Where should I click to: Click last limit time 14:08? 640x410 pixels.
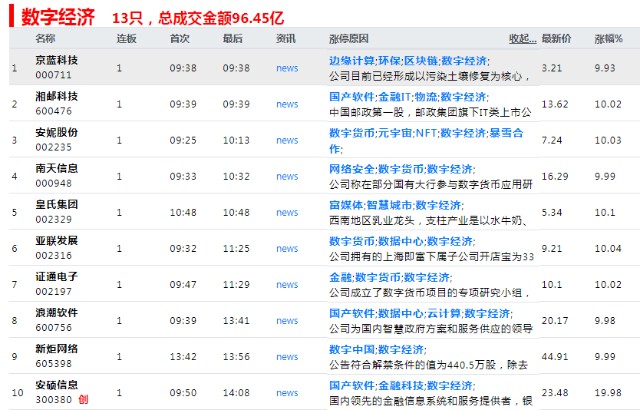click(236, 393)
